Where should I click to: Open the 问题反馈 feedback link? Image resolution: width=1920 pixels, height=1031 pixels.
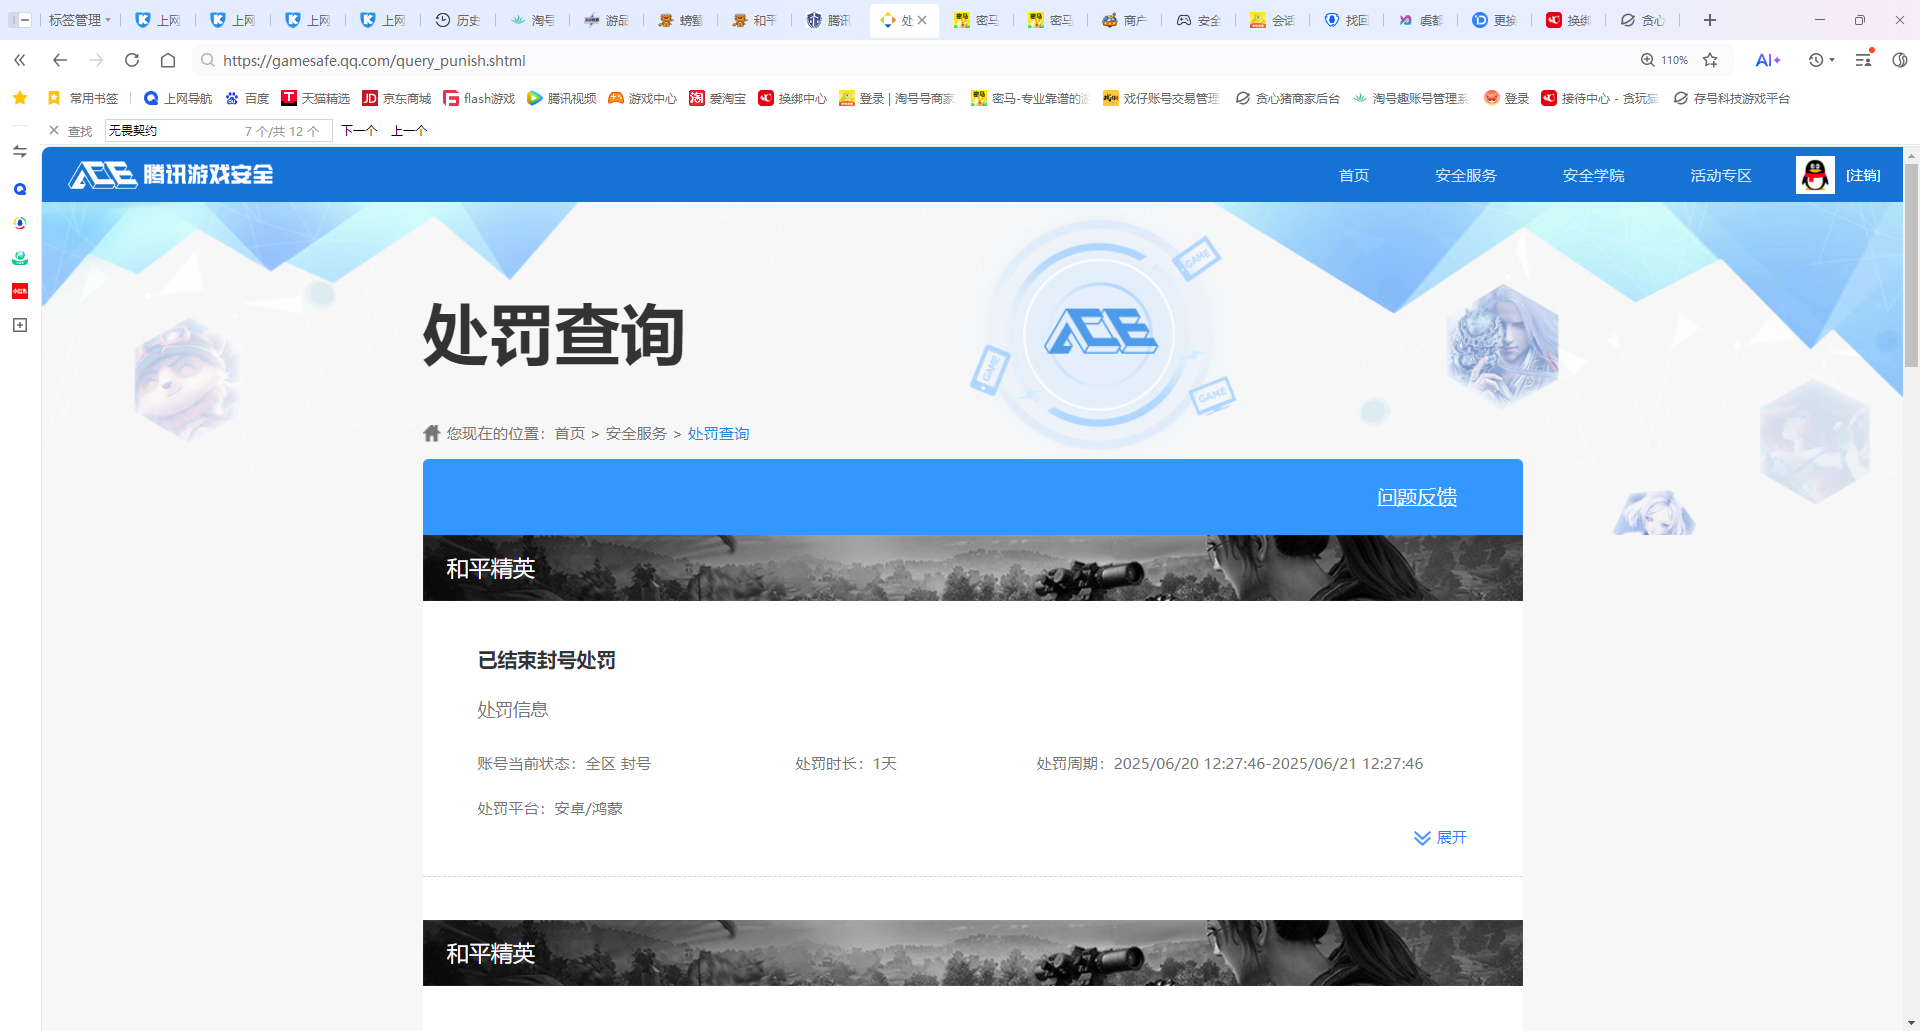(1416, 497)
